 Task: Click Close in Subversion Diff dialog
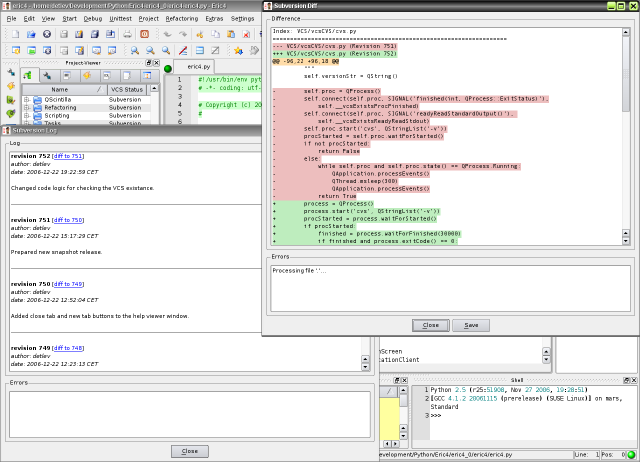(x=431, y=325)
